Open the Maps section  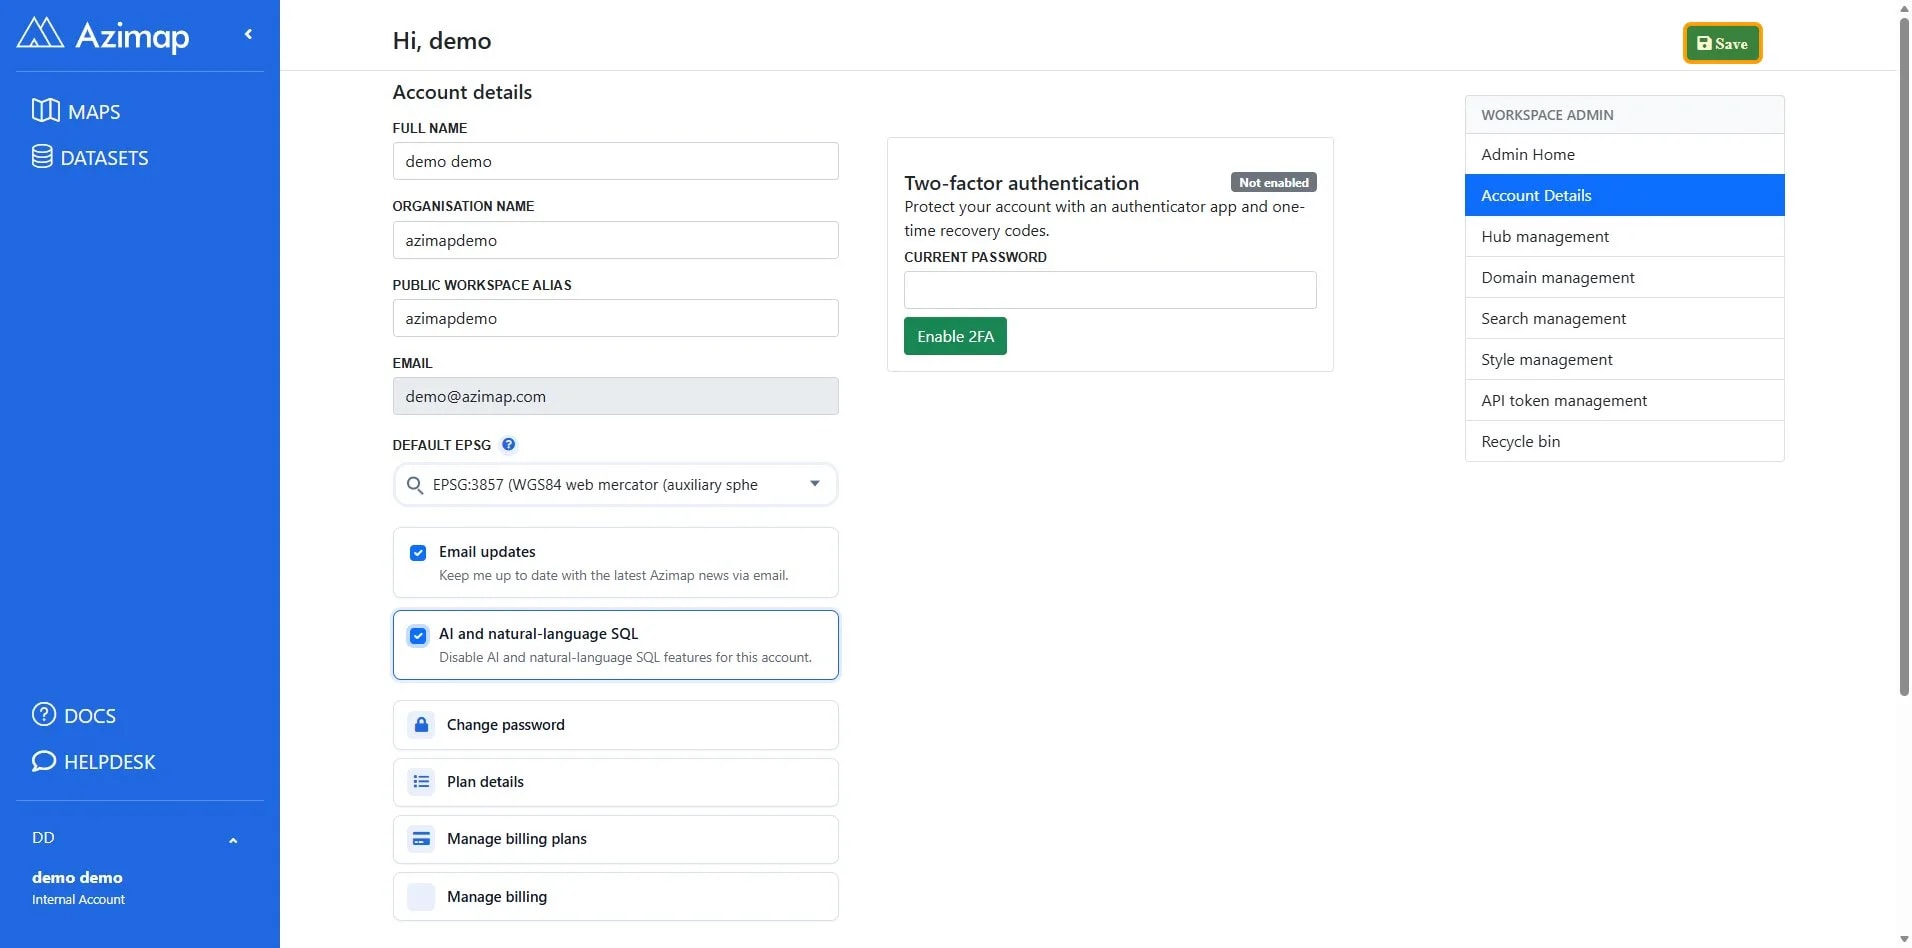(76, 111)
